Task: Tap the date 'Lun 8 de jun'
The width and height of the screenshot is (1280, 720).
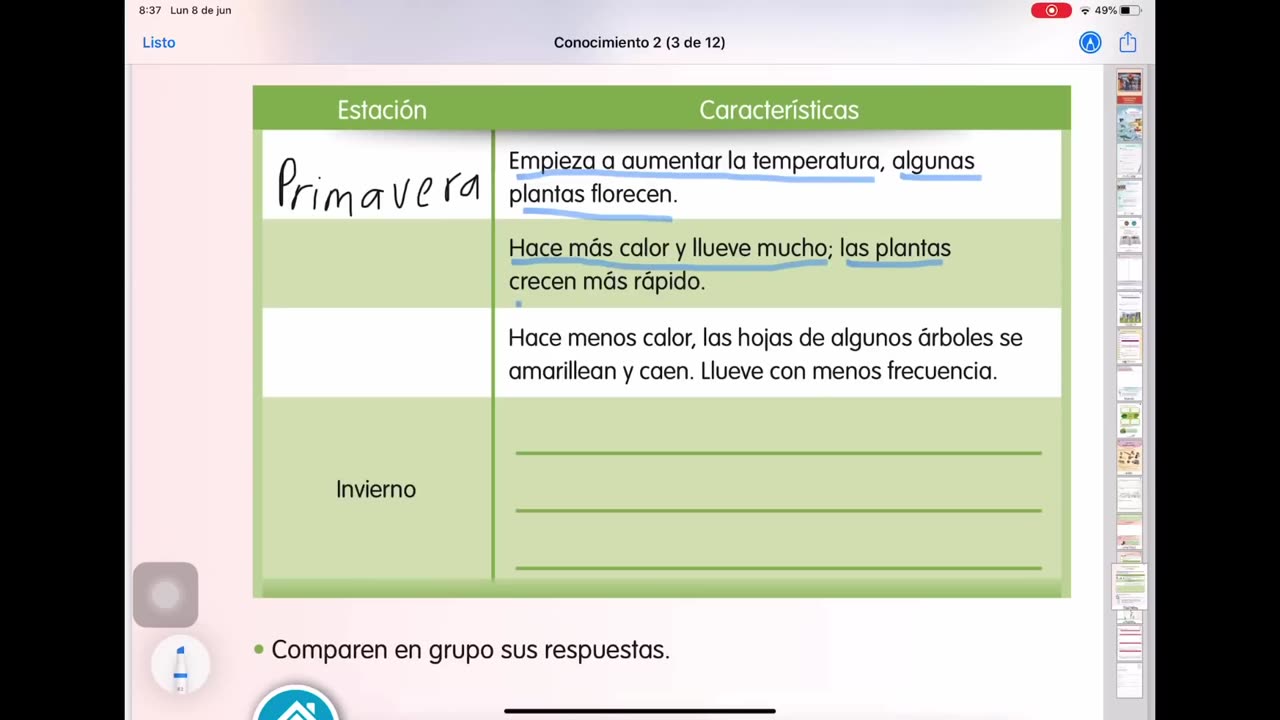Action: 201,10
